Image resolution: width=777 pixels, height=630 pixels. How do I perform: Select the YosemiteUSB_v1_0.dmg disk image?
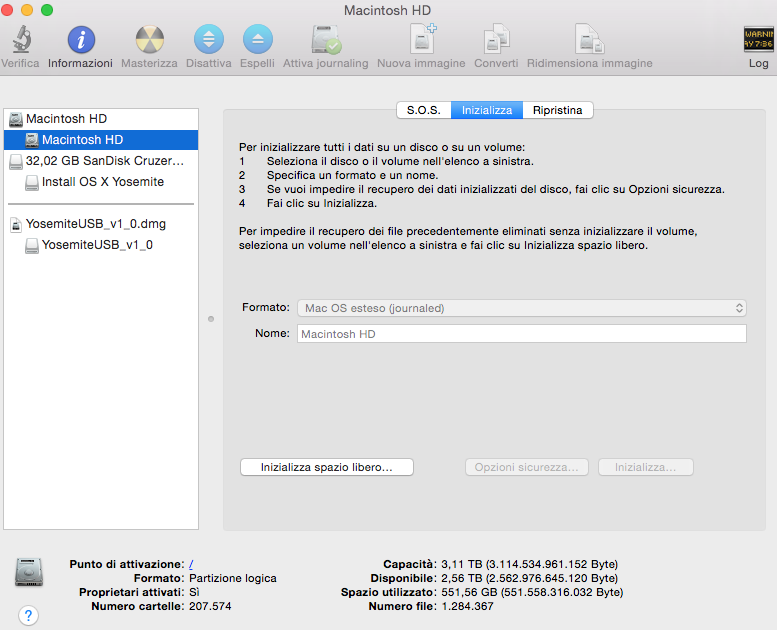pos(101,224)
